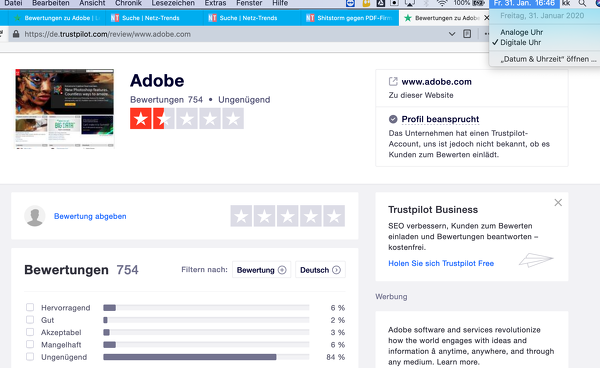The image size is (600, 368).
Task: Click the AirPlay display icon in menu bar
Action: click(x=409, y=3)
